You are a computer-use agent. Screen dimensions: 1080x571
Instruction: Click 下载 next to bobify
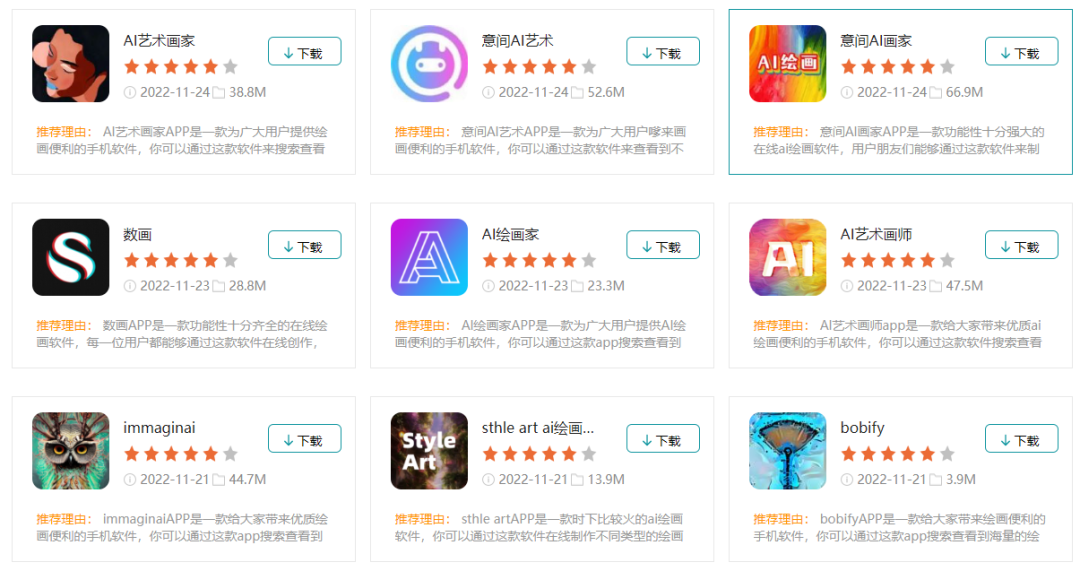tap(1021, 439)
